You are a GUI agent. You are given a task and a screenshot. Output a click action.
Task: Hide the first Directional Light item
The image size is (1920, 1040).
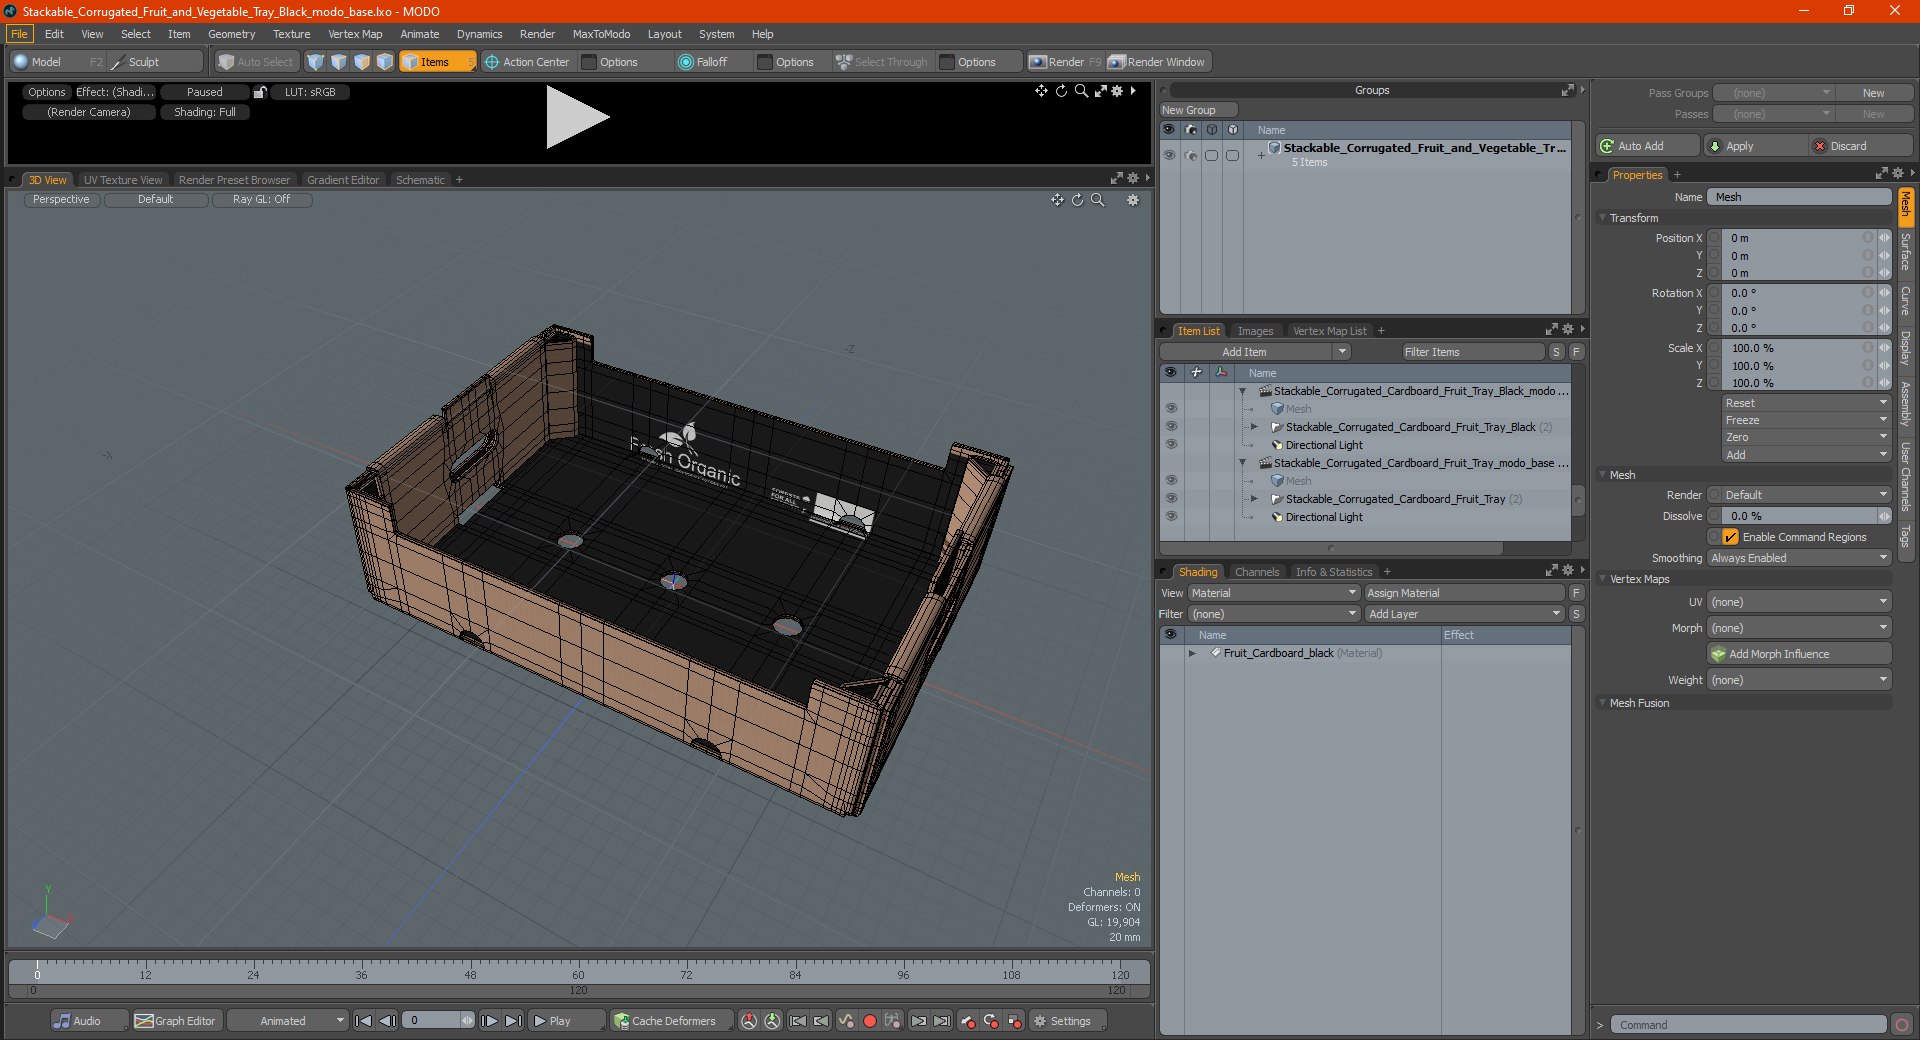point(1170,445)
